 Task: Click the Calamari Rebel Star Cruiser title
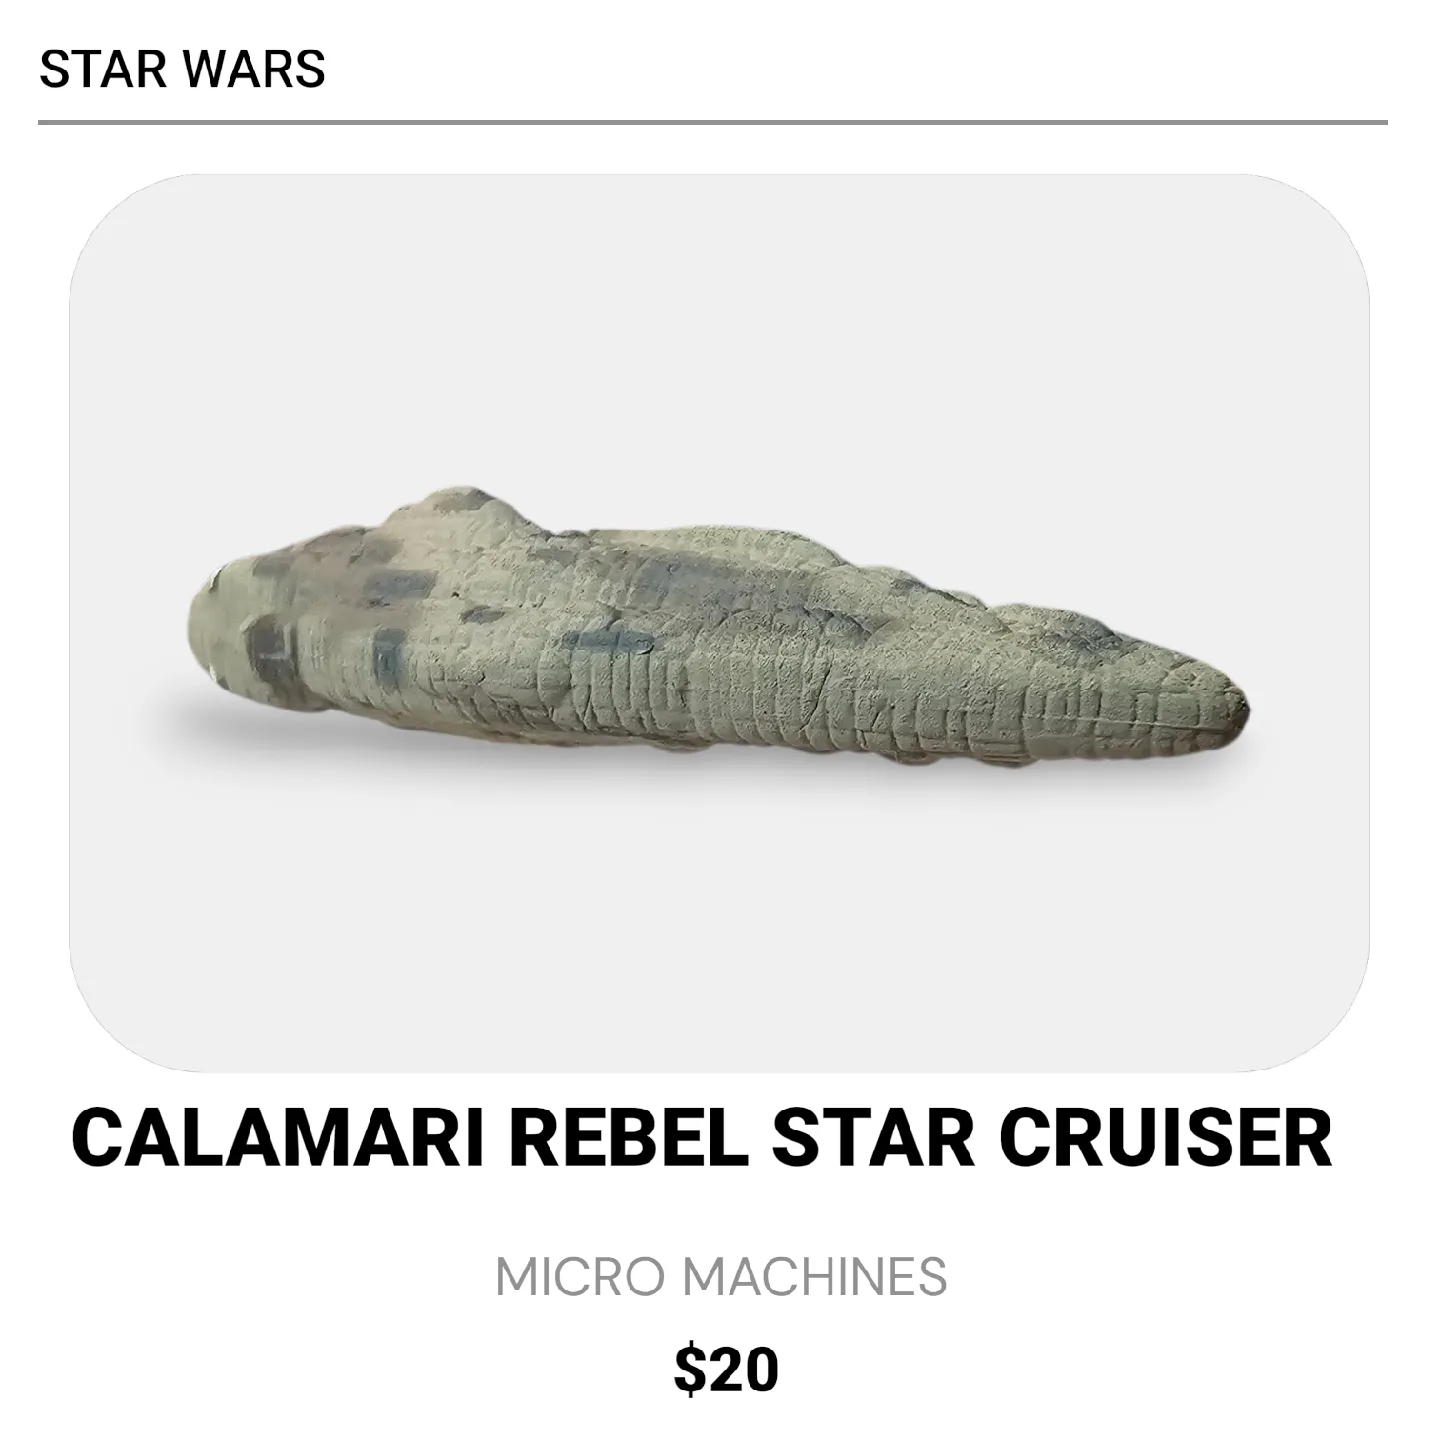tap(701, 1138)
